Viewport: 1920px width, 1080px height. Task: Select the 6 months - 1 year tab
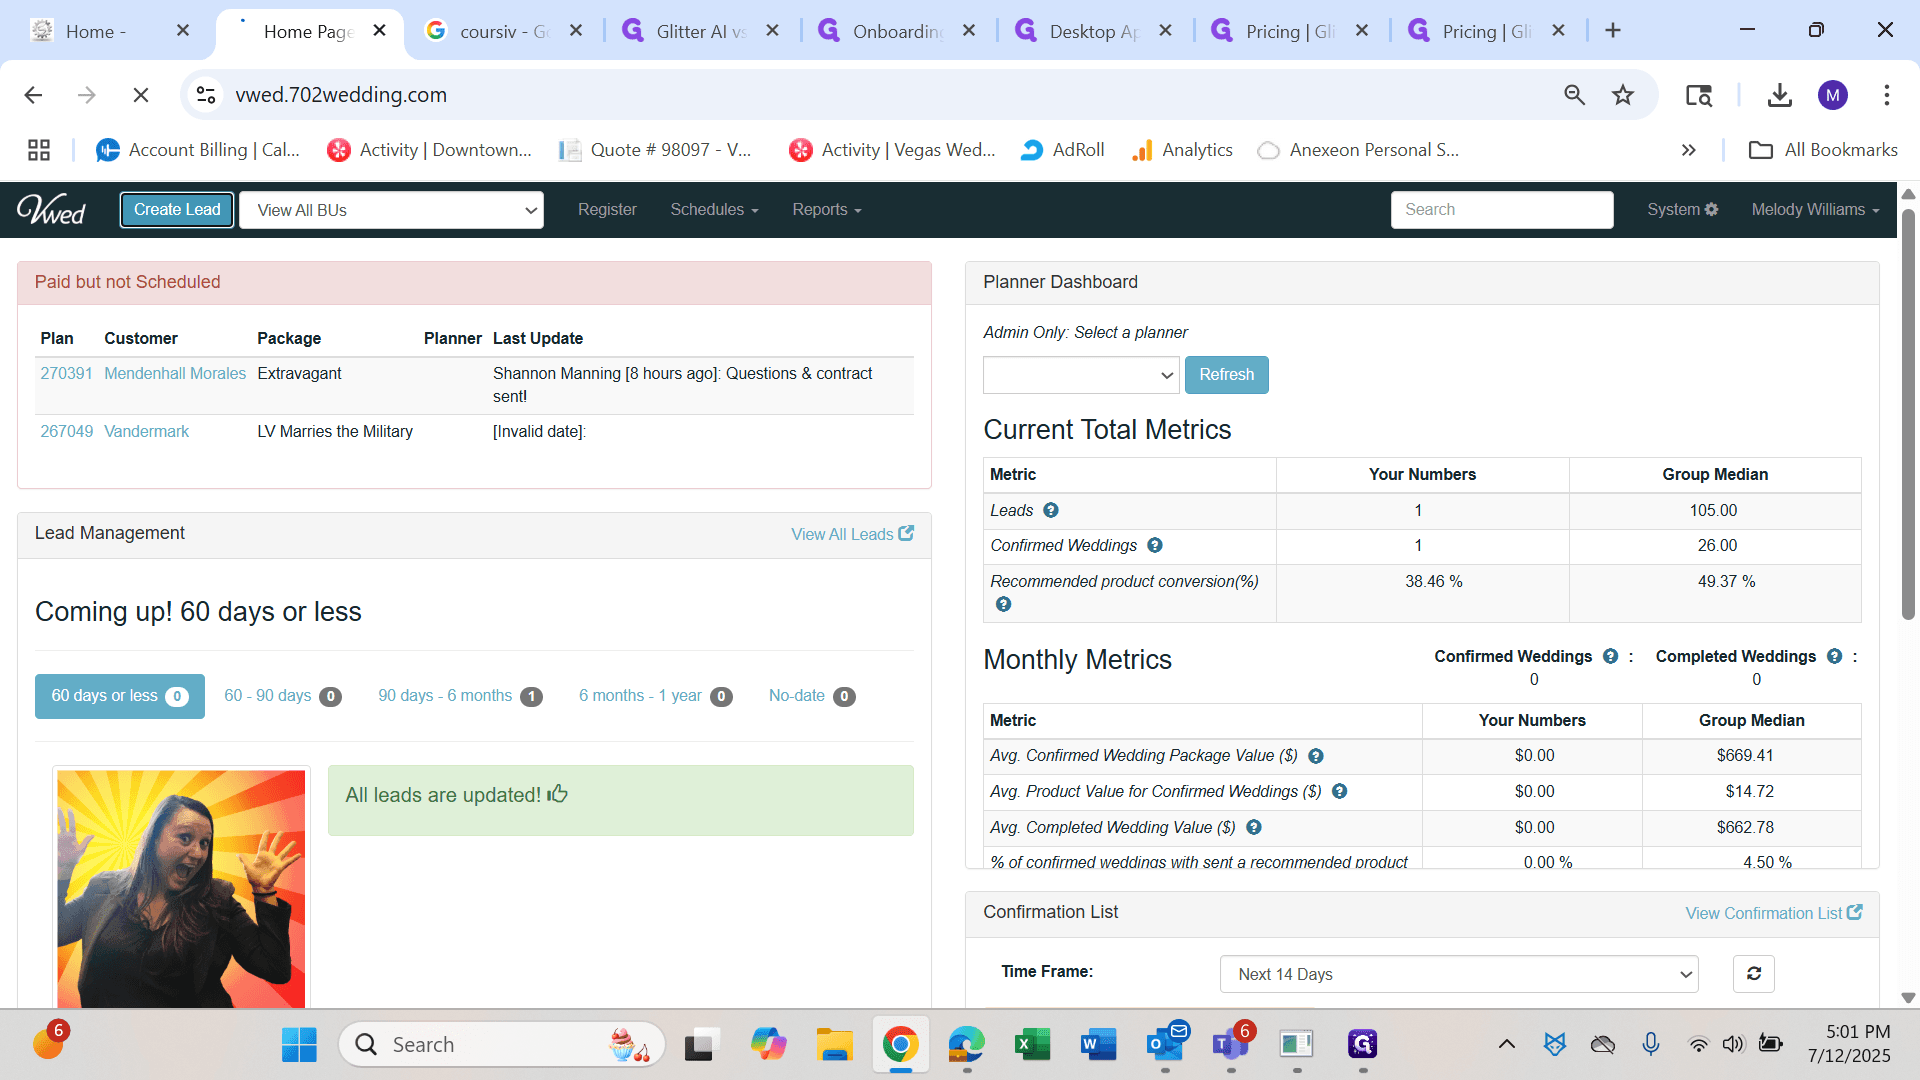(655, 696)
